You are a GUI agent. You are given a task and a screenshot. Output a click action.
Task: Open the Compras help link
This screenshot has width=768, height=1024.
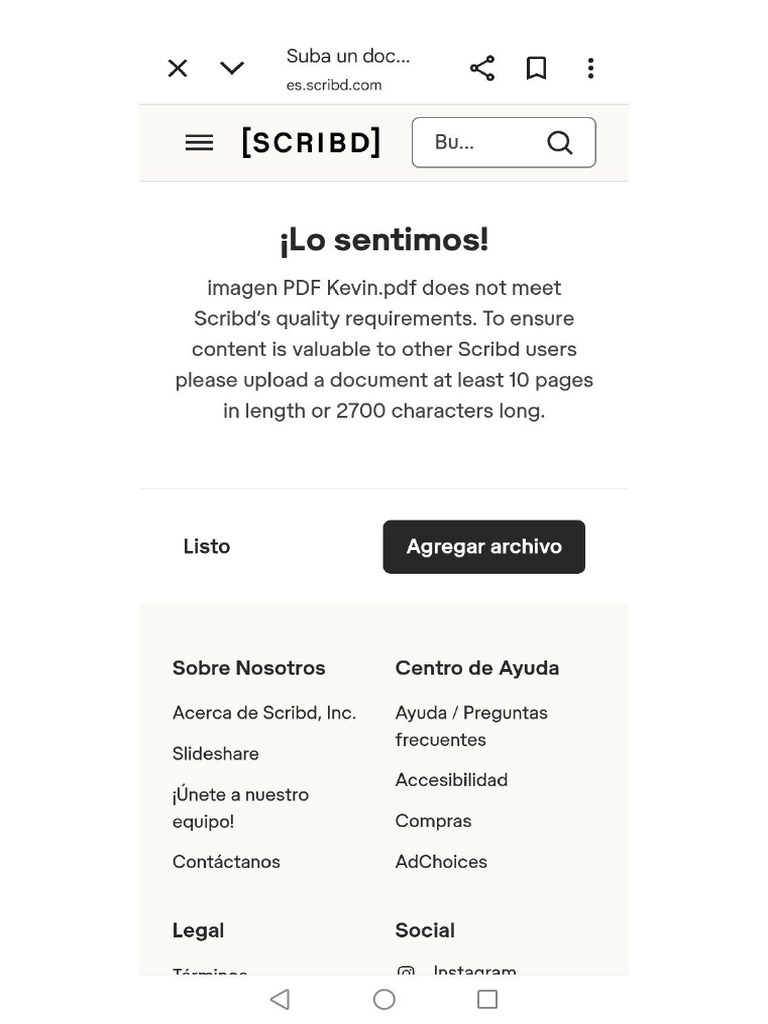(x=433, y=821)
